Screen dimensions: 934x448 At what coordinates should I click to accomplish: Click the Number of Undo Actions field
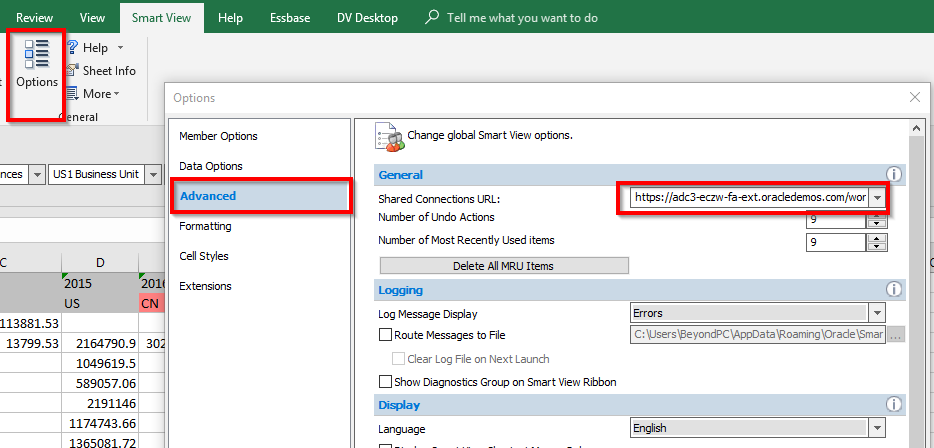pos(835,219)
